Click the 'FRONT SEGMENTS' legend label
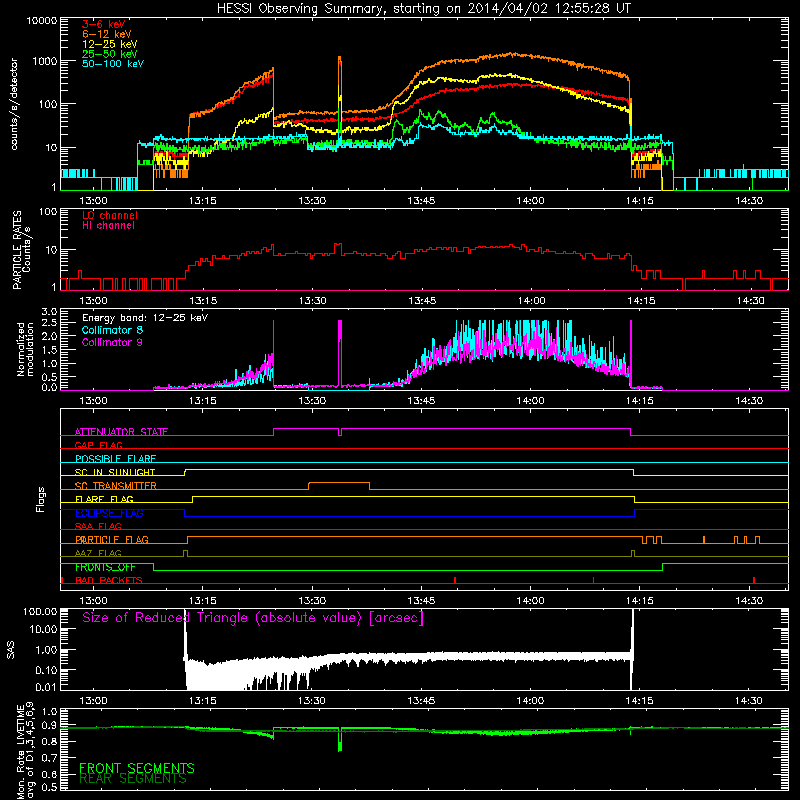 pos(137,768)
